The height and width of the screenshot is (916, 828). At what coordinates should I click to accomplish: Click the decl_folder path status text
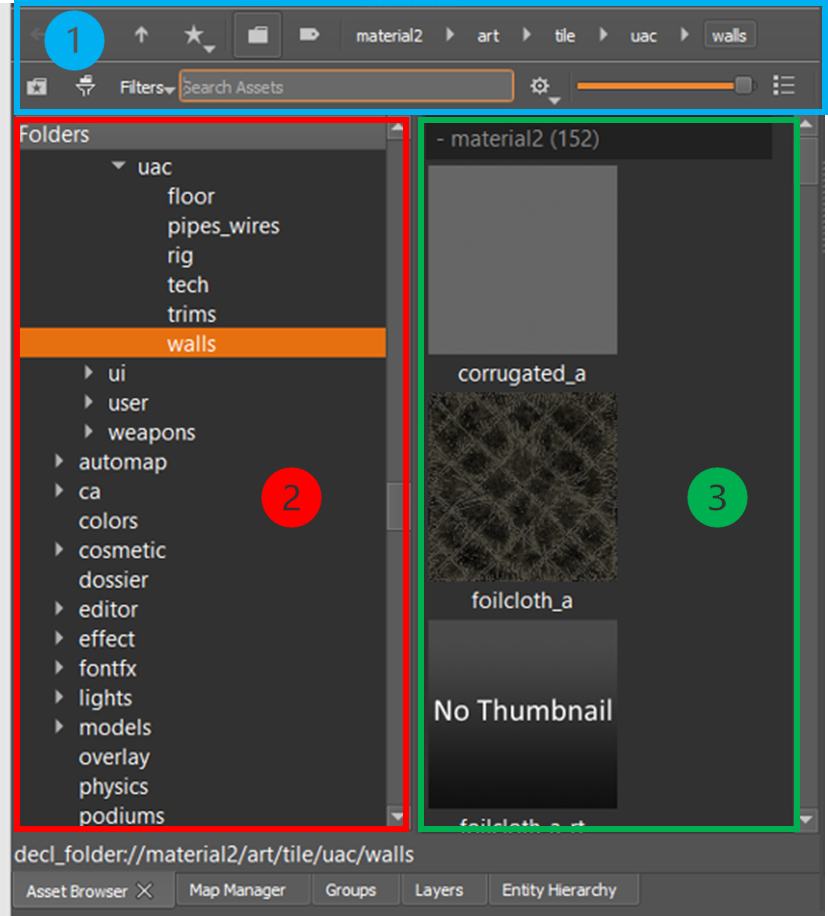(214, 855)
